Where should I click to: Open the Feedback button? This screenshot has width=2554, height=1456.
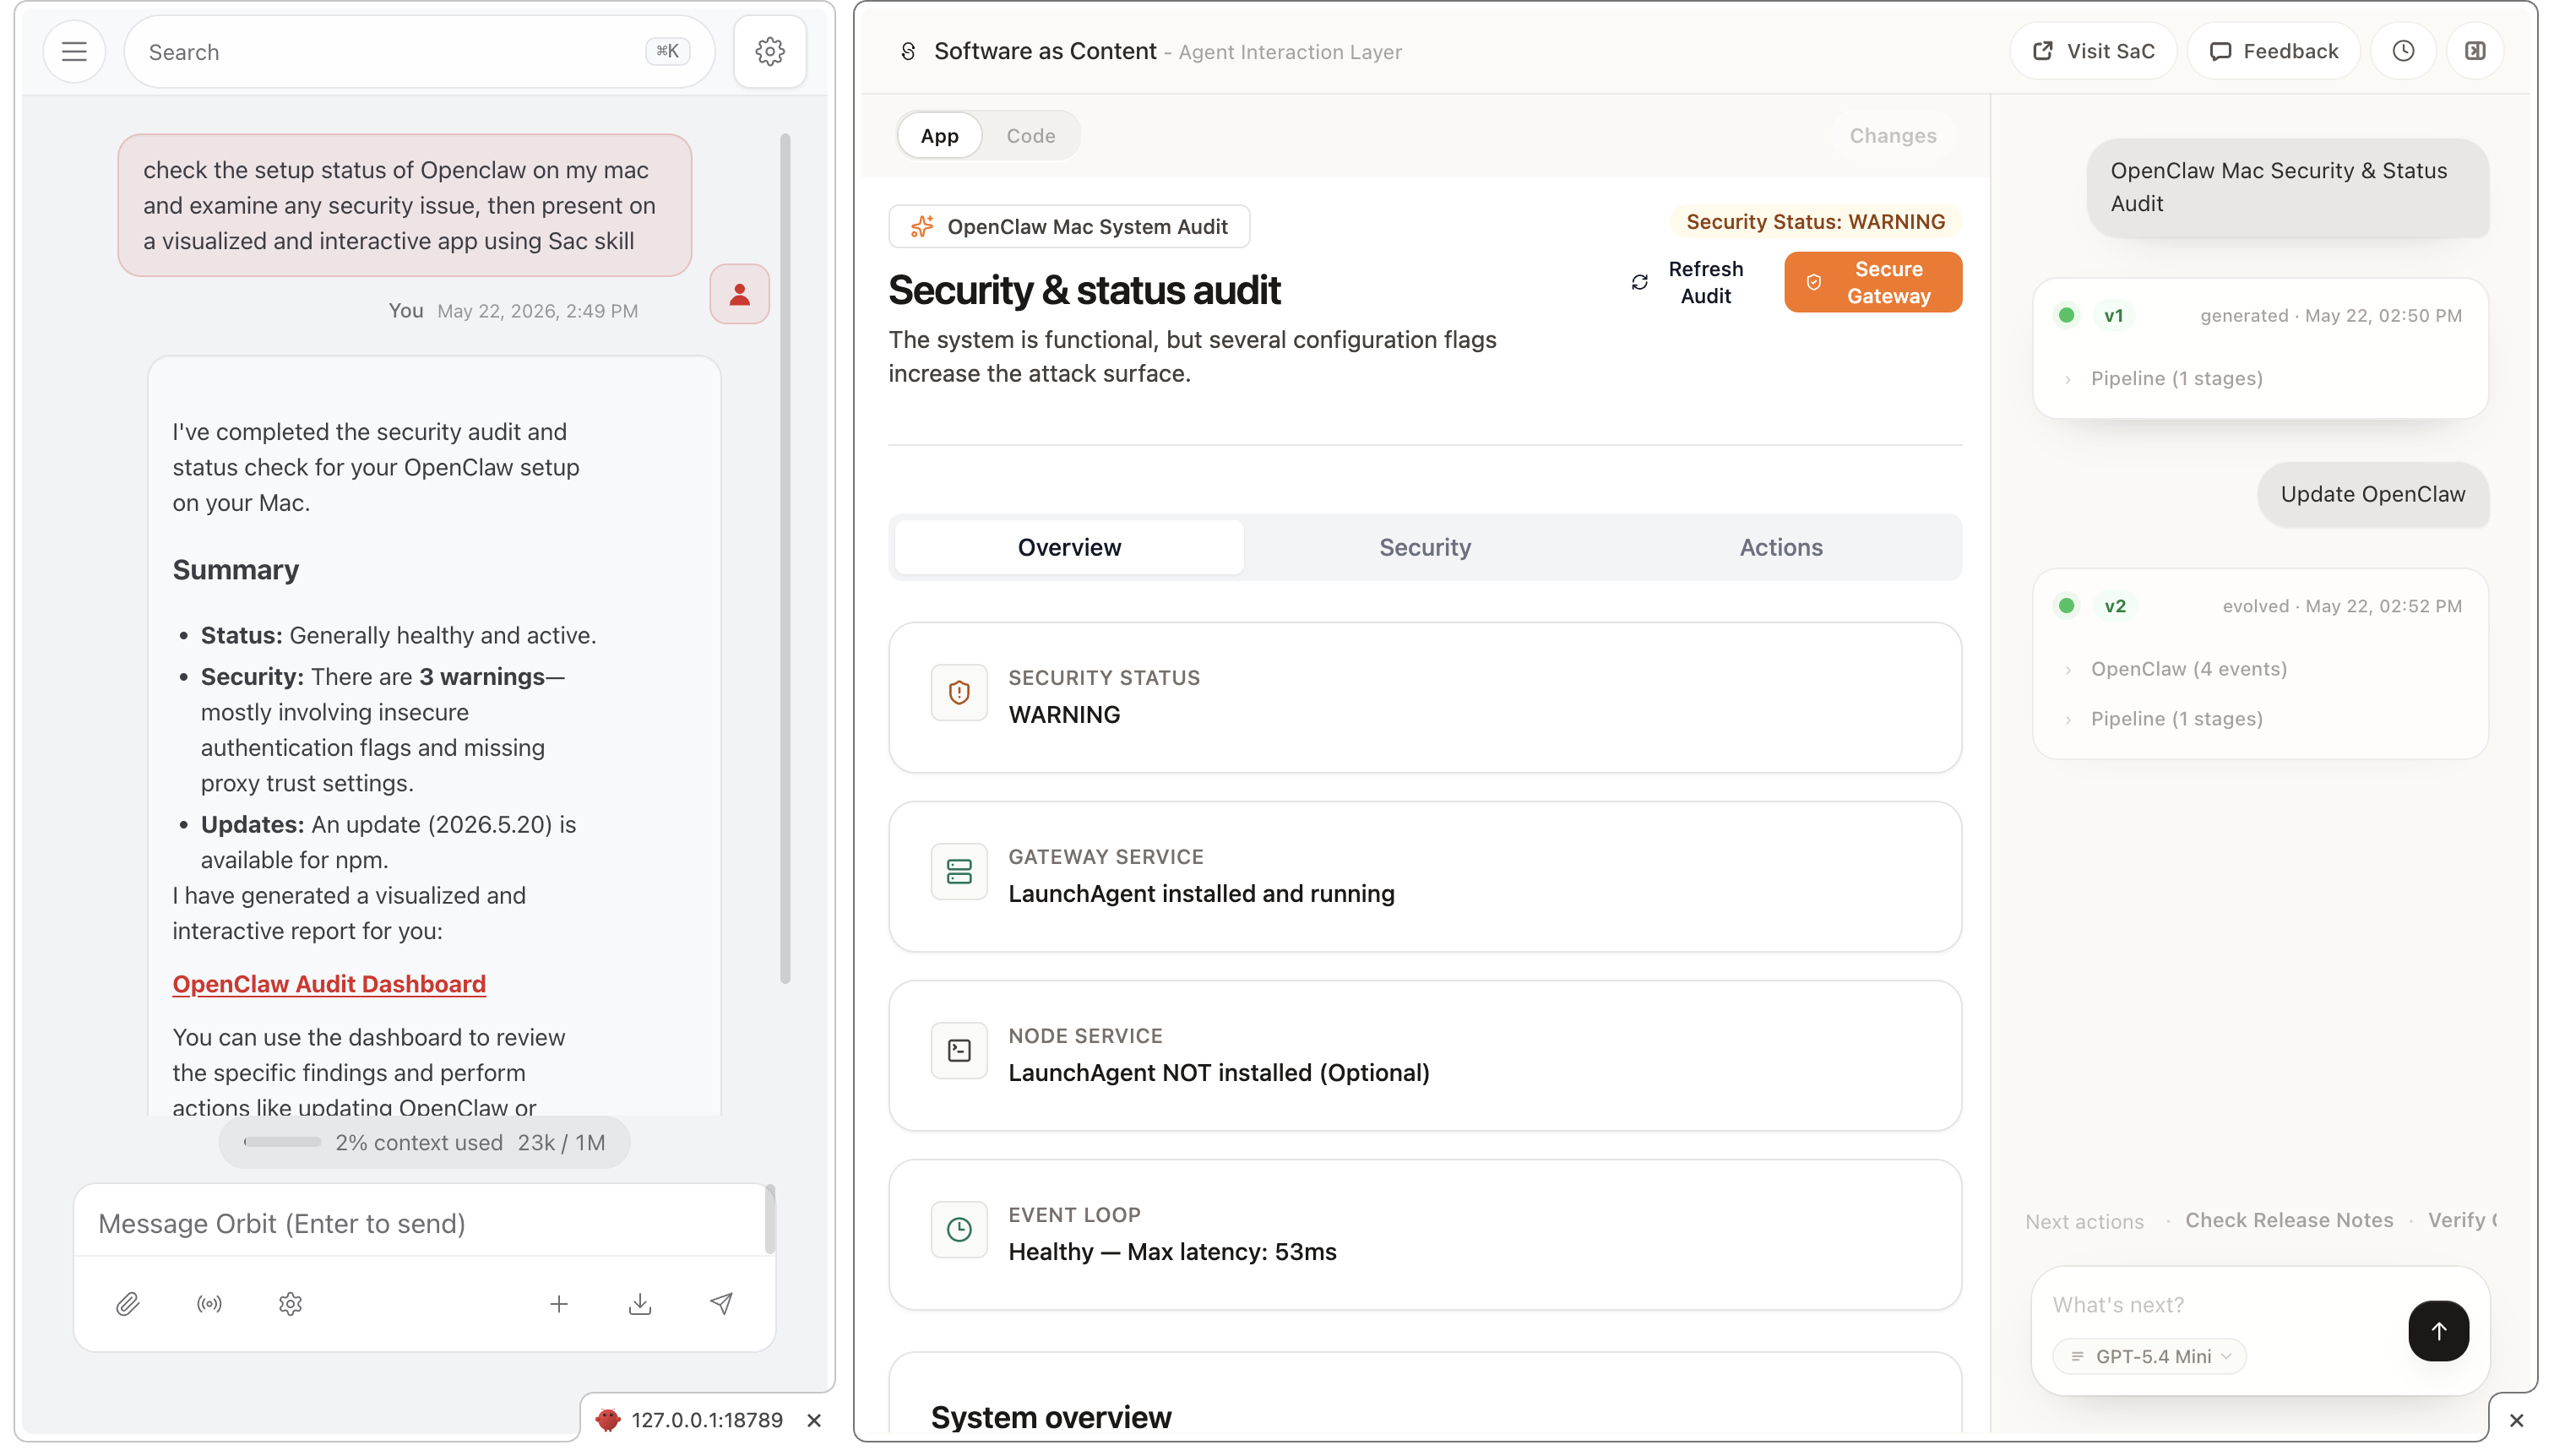pyautogui.click(x=2273, y=51)
